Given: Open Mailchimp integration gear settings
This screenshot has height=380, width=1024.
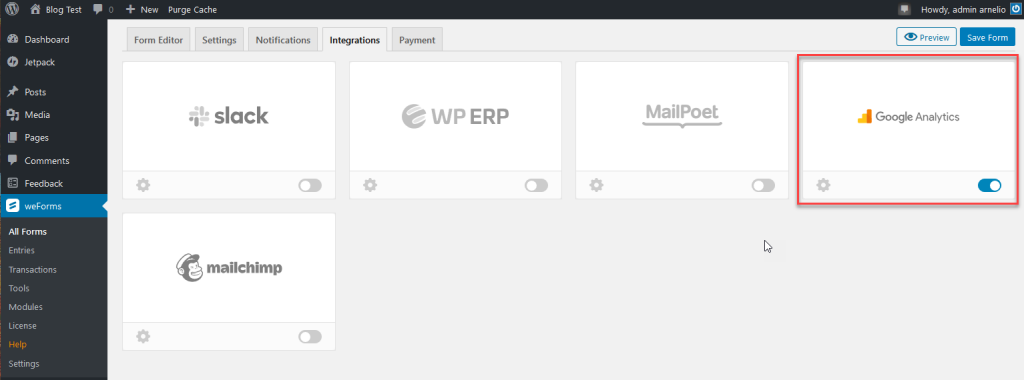Looking at the screenshot, I should [143, 337].
